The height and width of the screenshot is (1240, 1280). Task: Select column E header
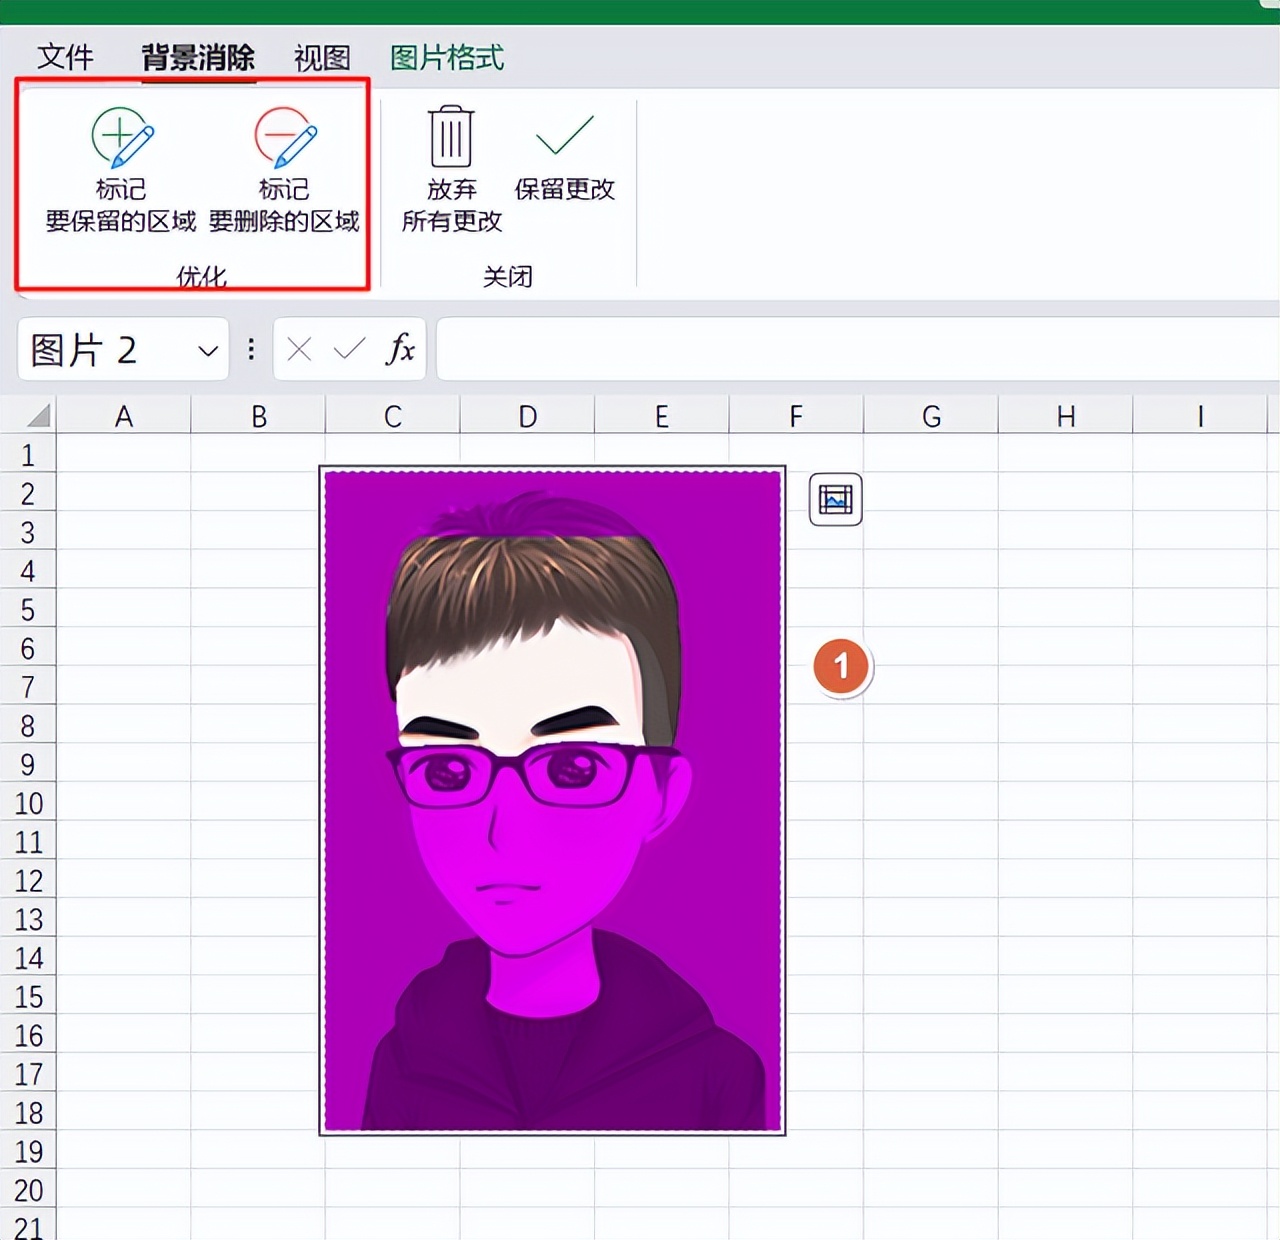(x=662, y=416)
